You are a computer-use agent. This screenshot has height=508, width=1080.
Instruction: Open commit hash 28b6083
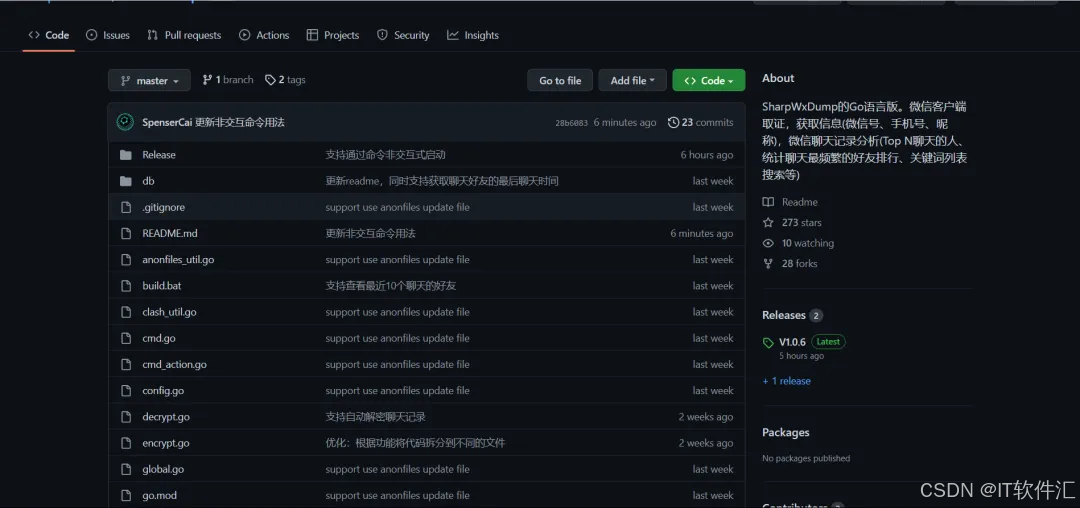tap(571, 123)
